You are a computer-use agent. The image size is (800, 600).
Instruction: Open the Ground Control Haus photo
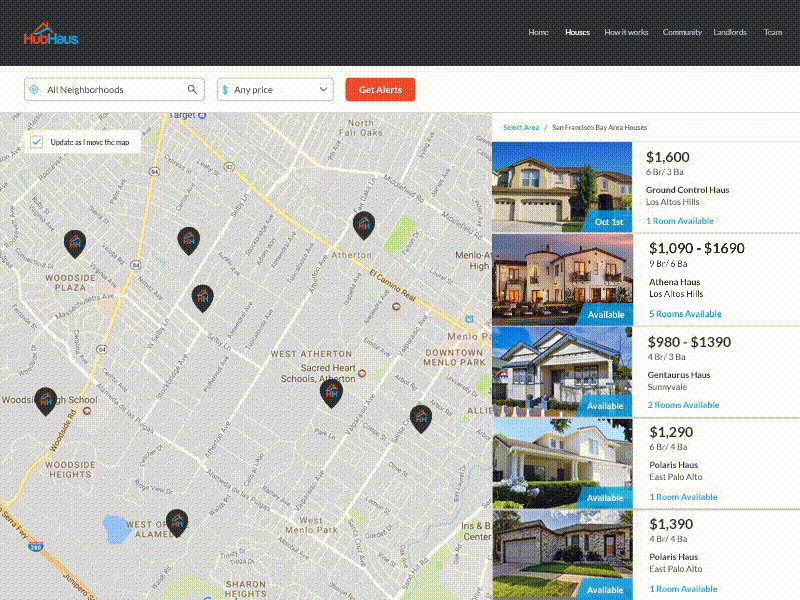tap(562, 187)
